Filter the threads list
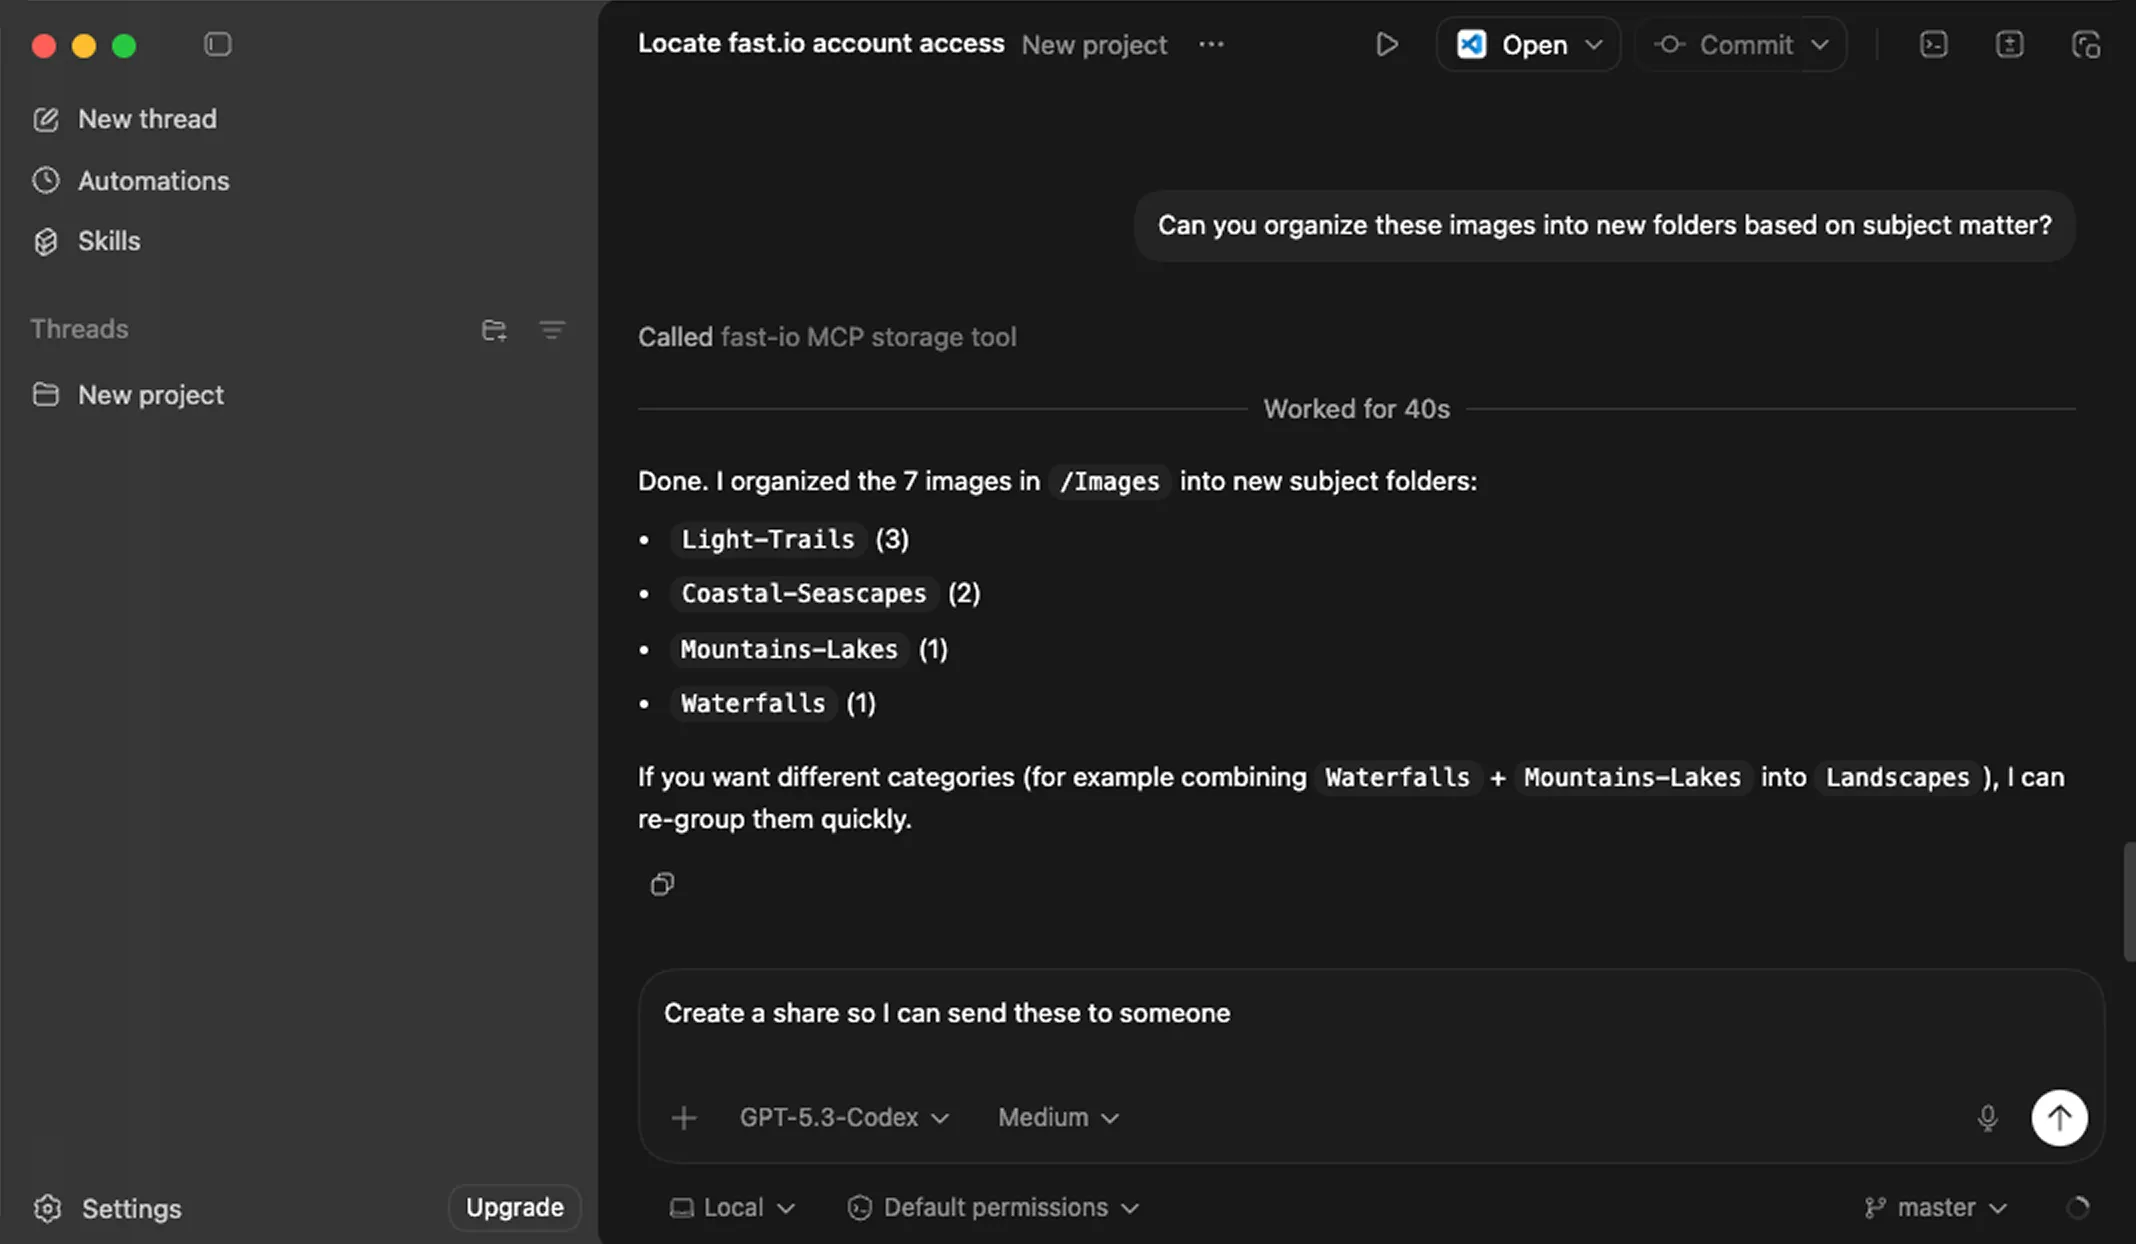2136x1244 pixels. point(552,329)
